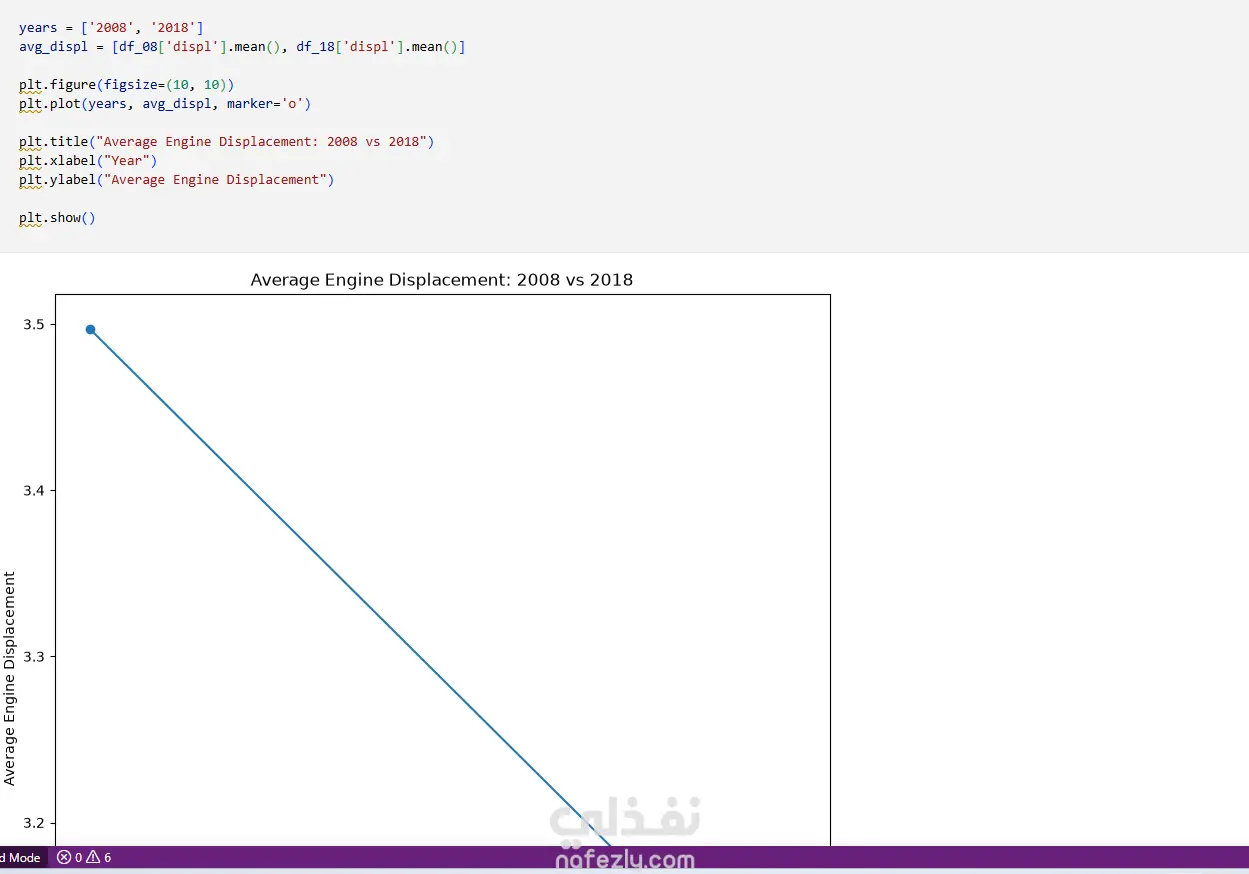Open the errors and warnings status indicator

(x=84, y=857)
